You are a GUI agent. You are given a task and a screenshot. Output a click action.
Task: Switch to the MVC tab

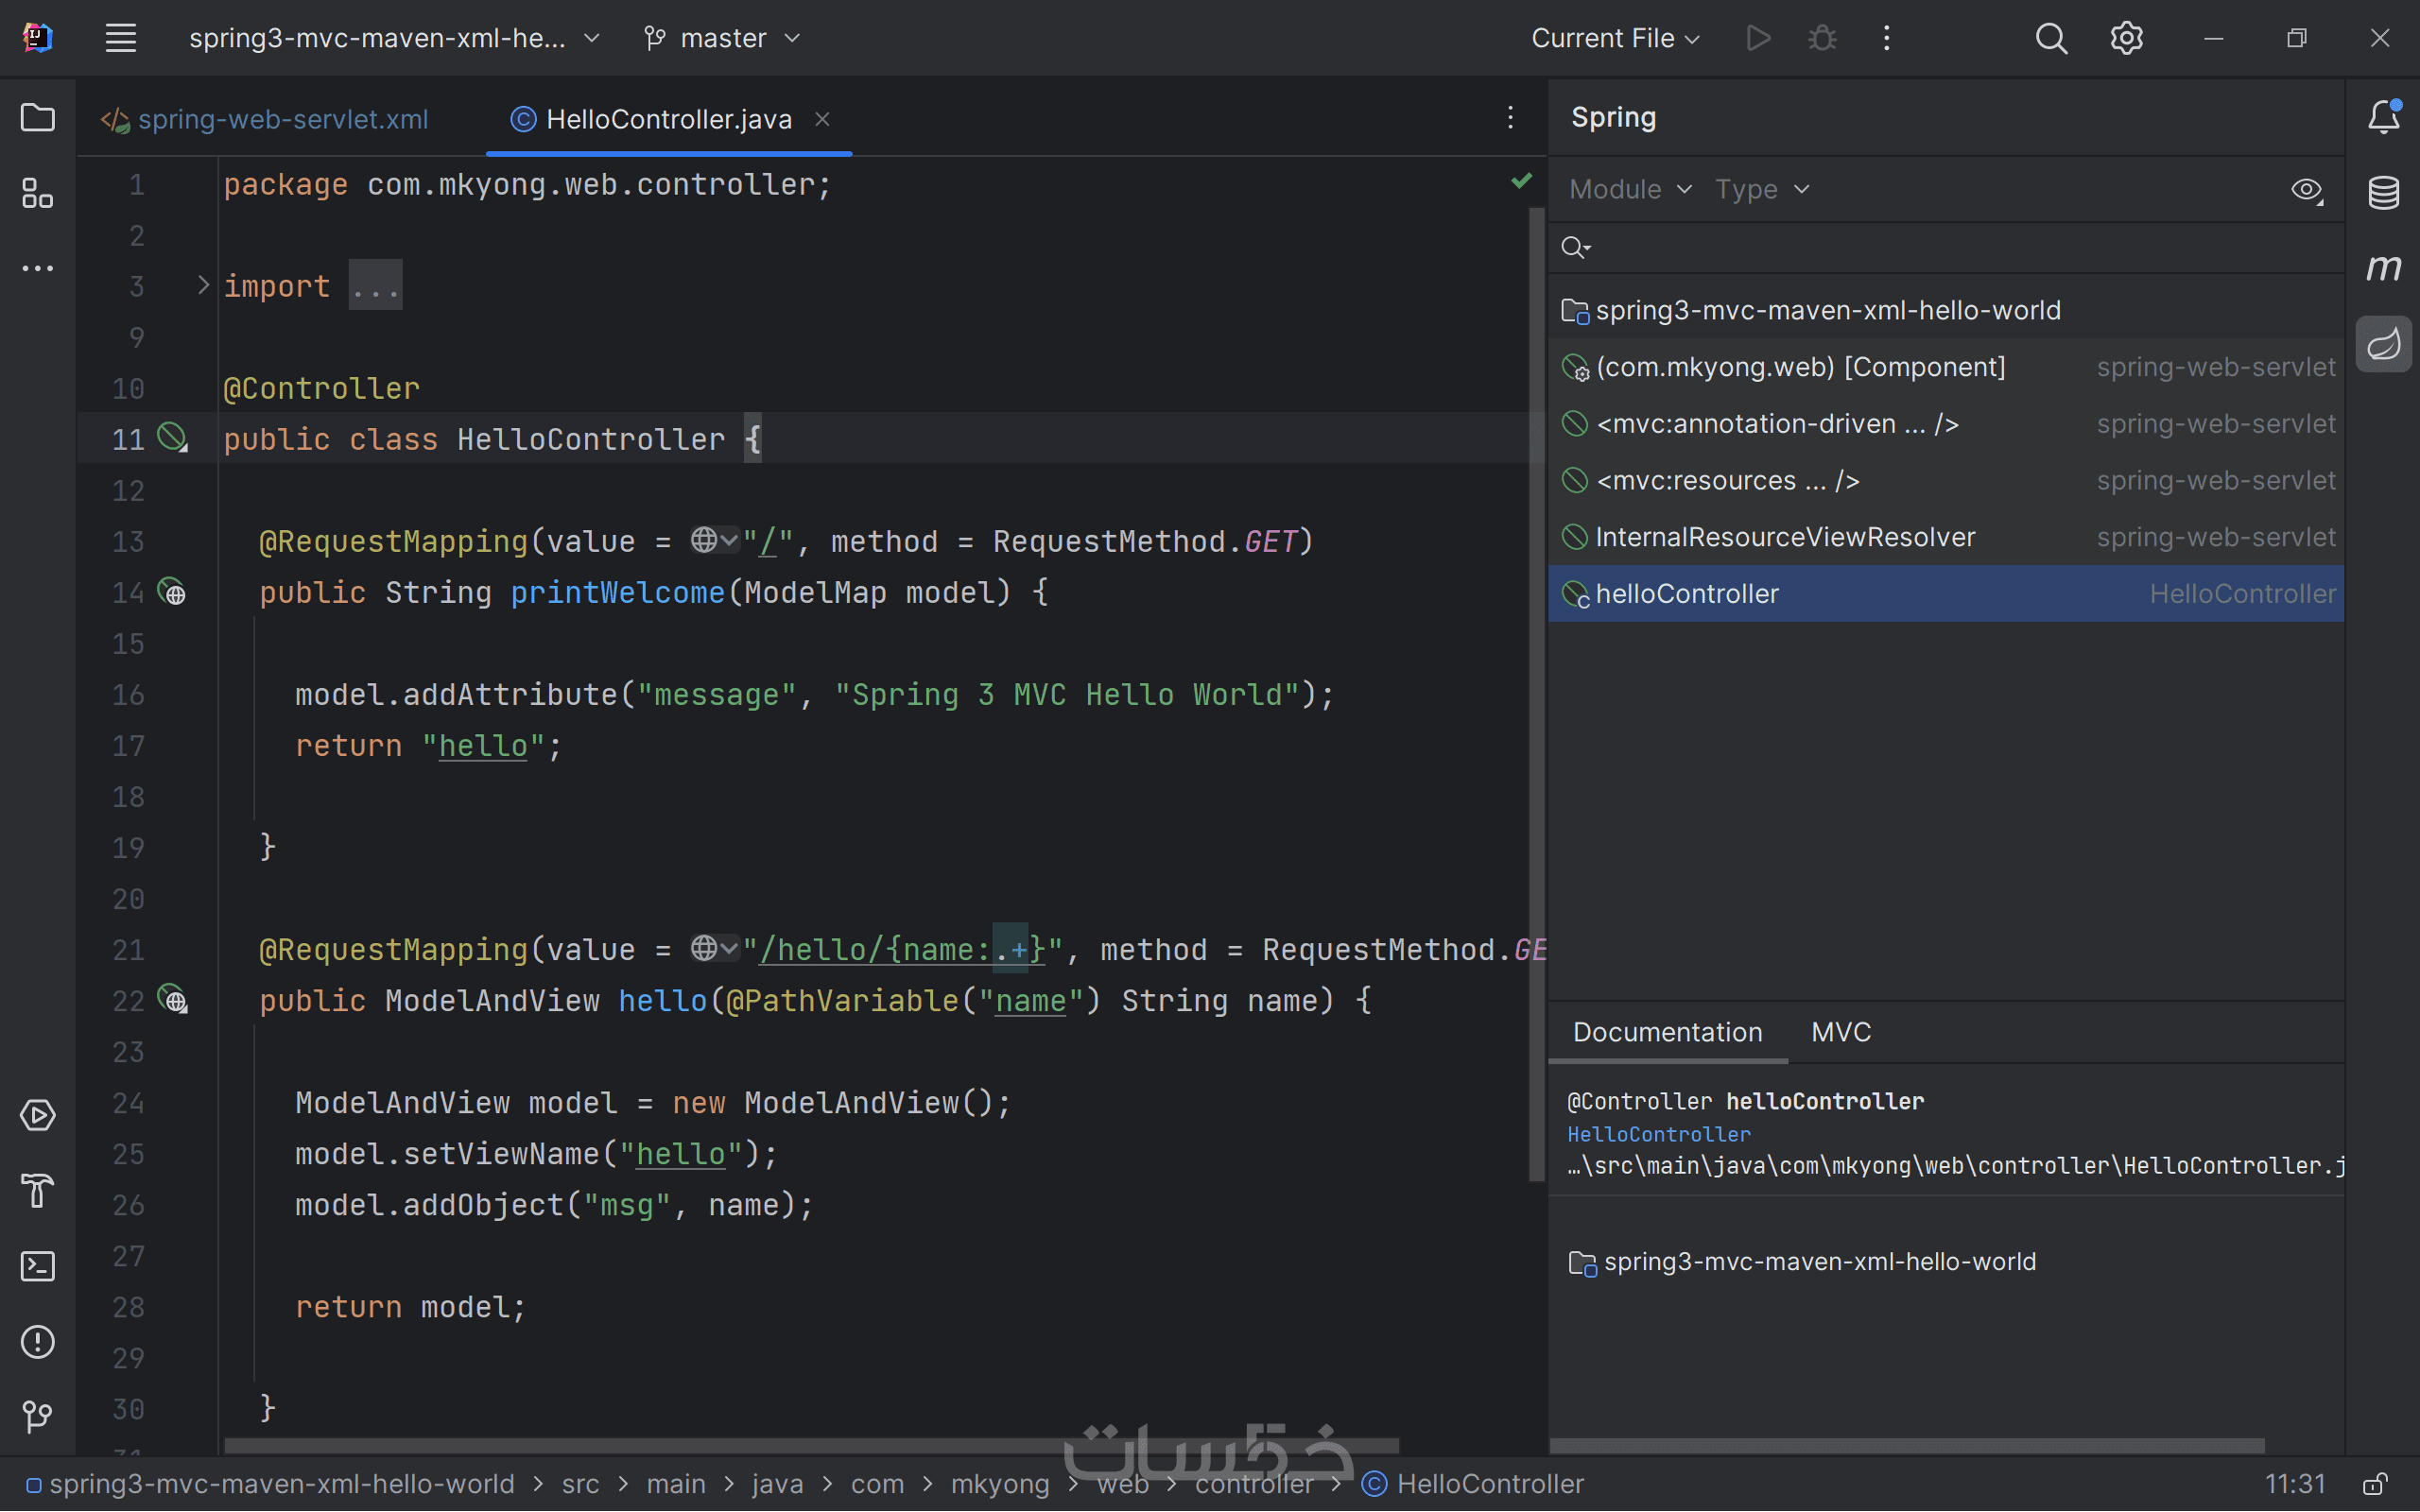point(1840,1032)
